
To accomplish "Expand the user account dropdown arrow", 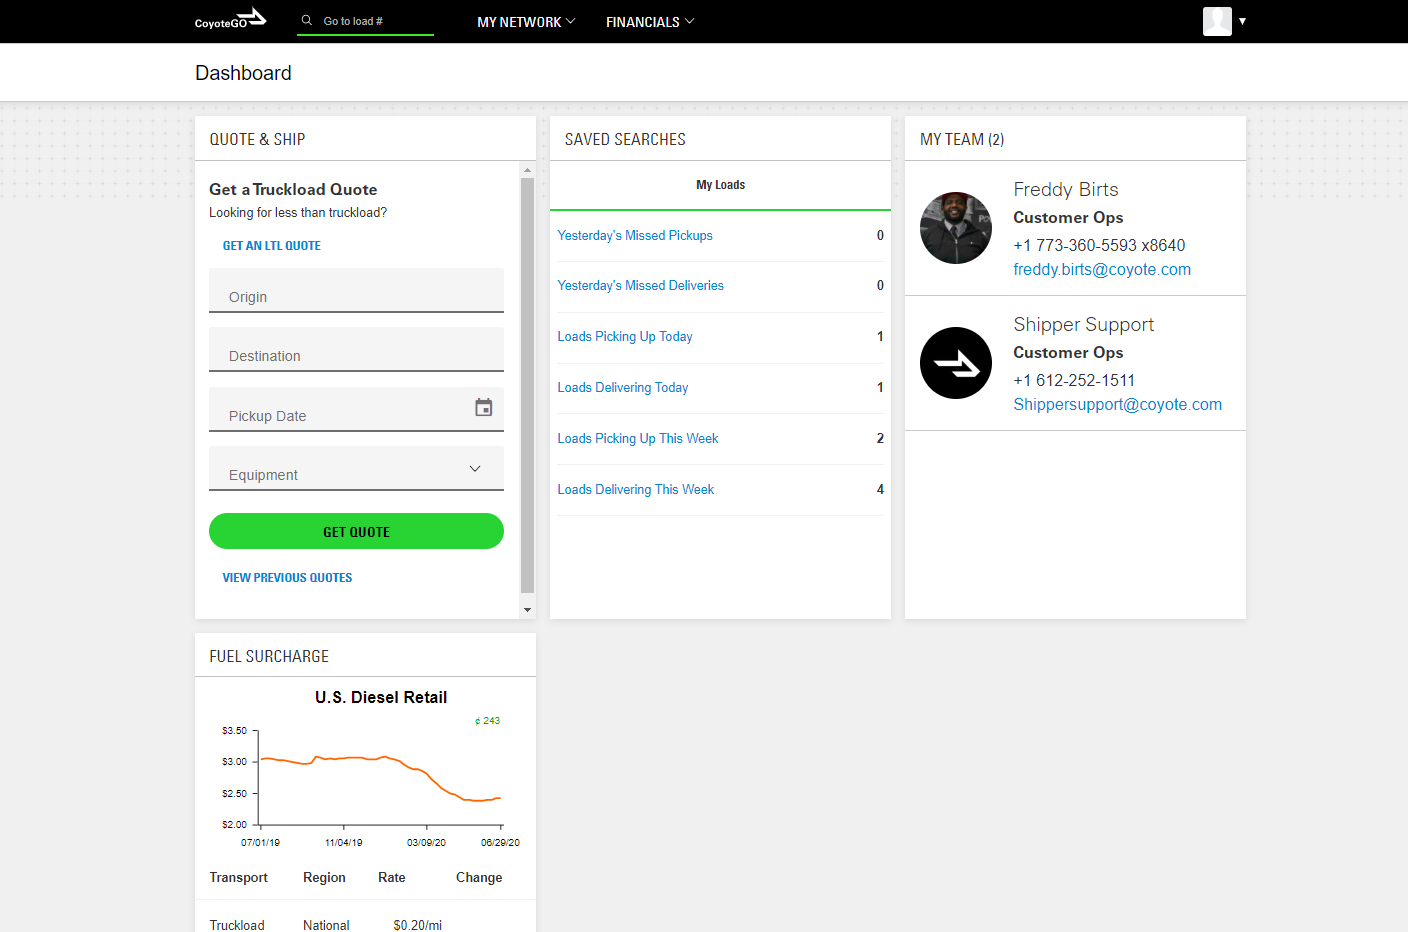I will (x=1242, y=21).
